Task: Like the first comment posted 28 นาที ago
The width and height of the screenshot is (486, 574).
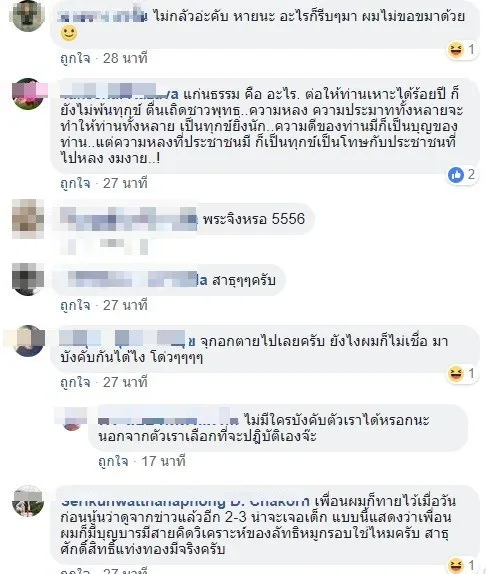Action: (x=75, y=59)
